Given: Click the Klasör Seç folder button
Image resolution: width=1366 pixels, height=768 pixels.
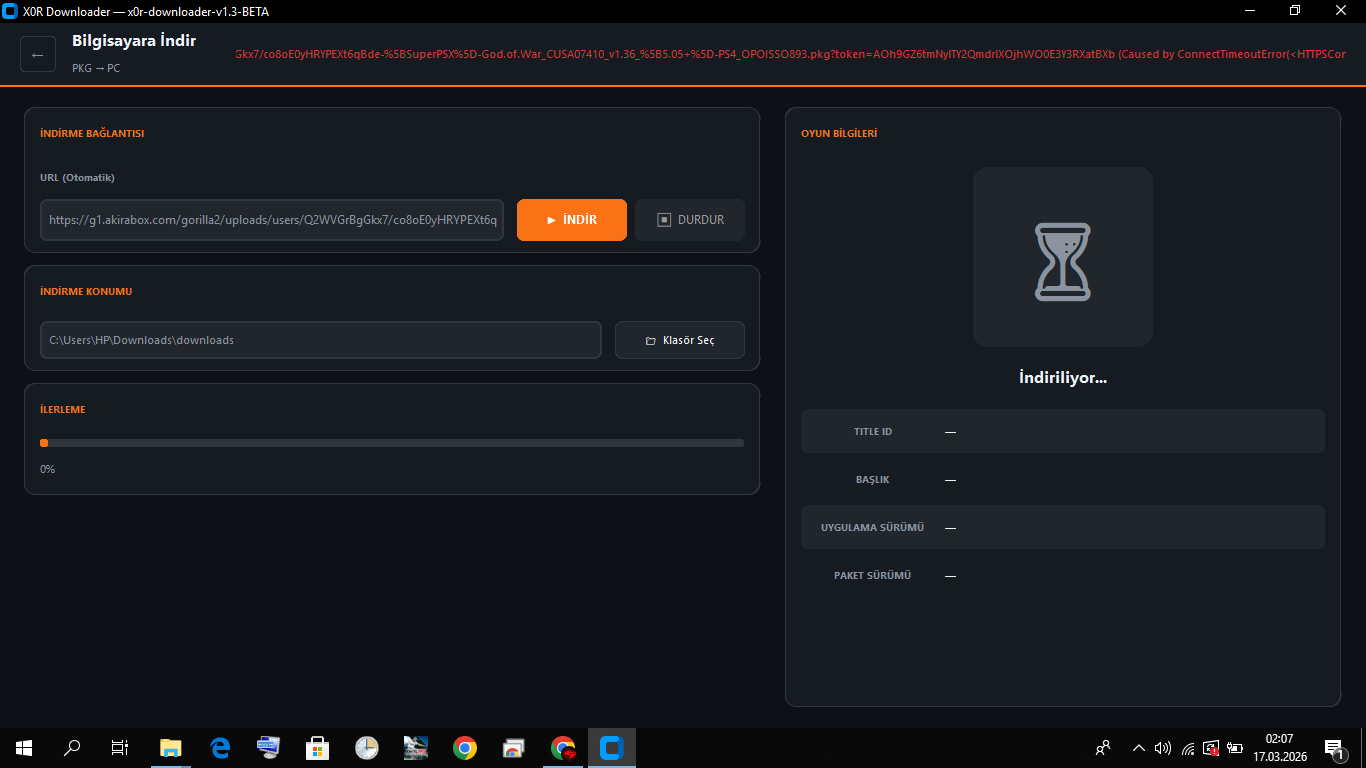Looking at the screenshot, I should [x=679, y=340].
